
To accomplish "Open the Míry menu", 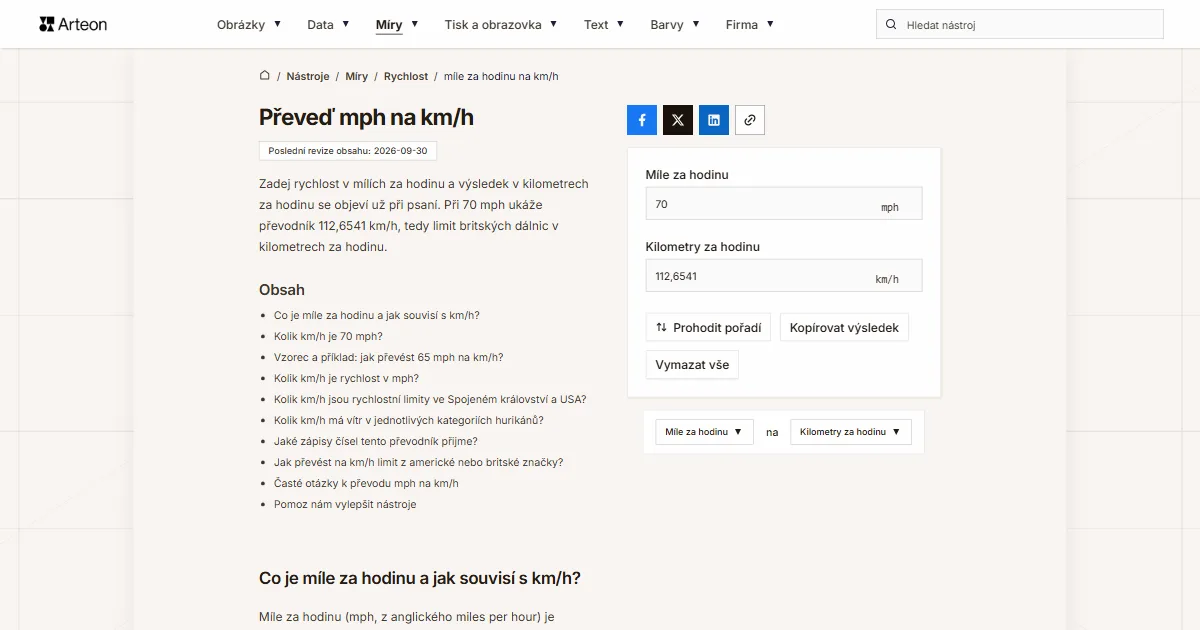I will [x=397, y=24].
